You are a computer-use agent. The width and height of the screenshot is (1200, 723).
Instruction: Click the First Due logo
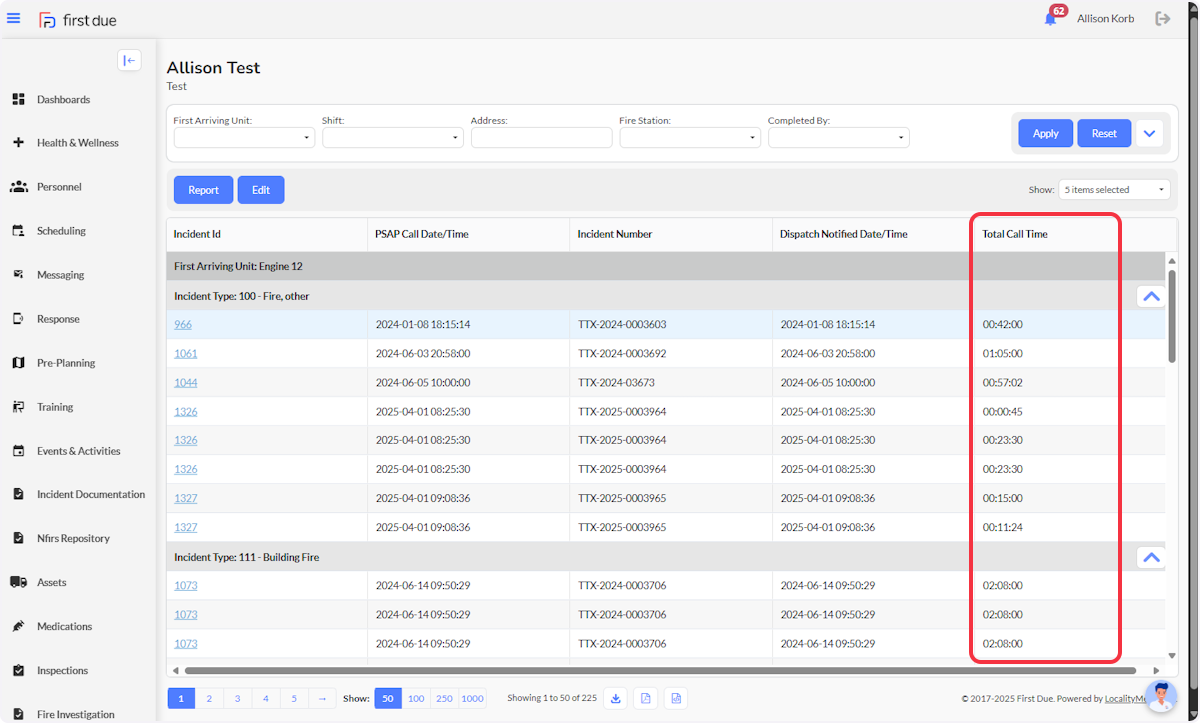coord(77,20)
